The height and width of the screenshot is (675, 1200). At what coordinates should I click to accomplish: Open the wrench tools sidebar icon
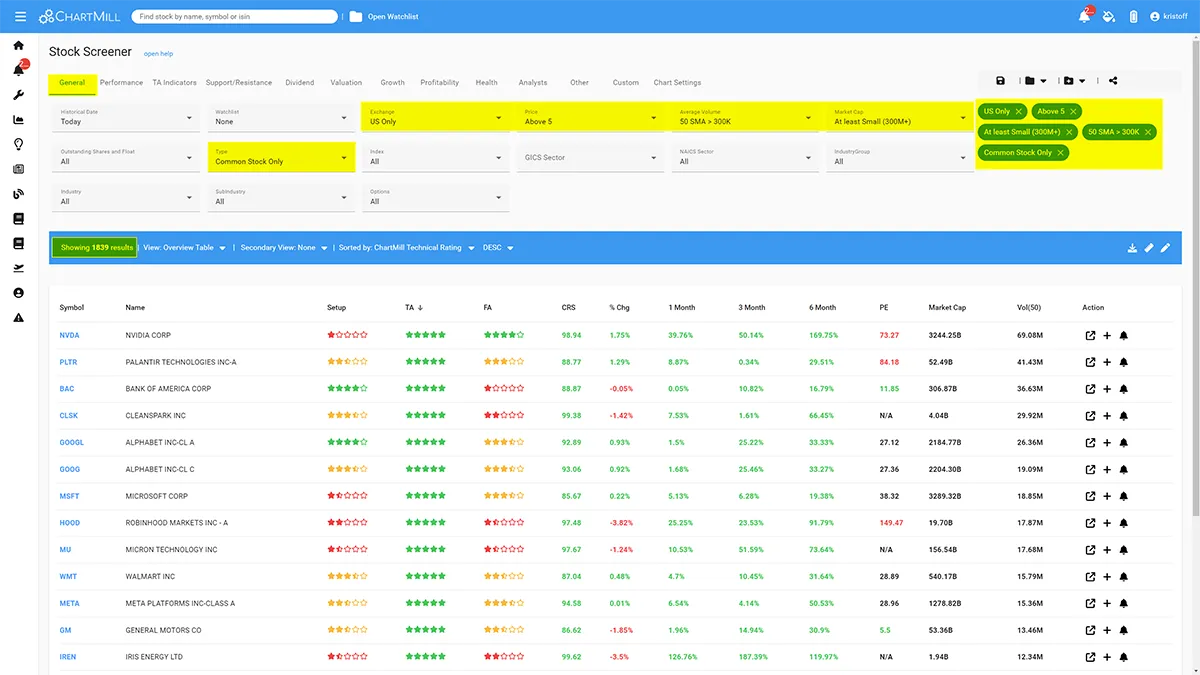(x=19, y=95)
